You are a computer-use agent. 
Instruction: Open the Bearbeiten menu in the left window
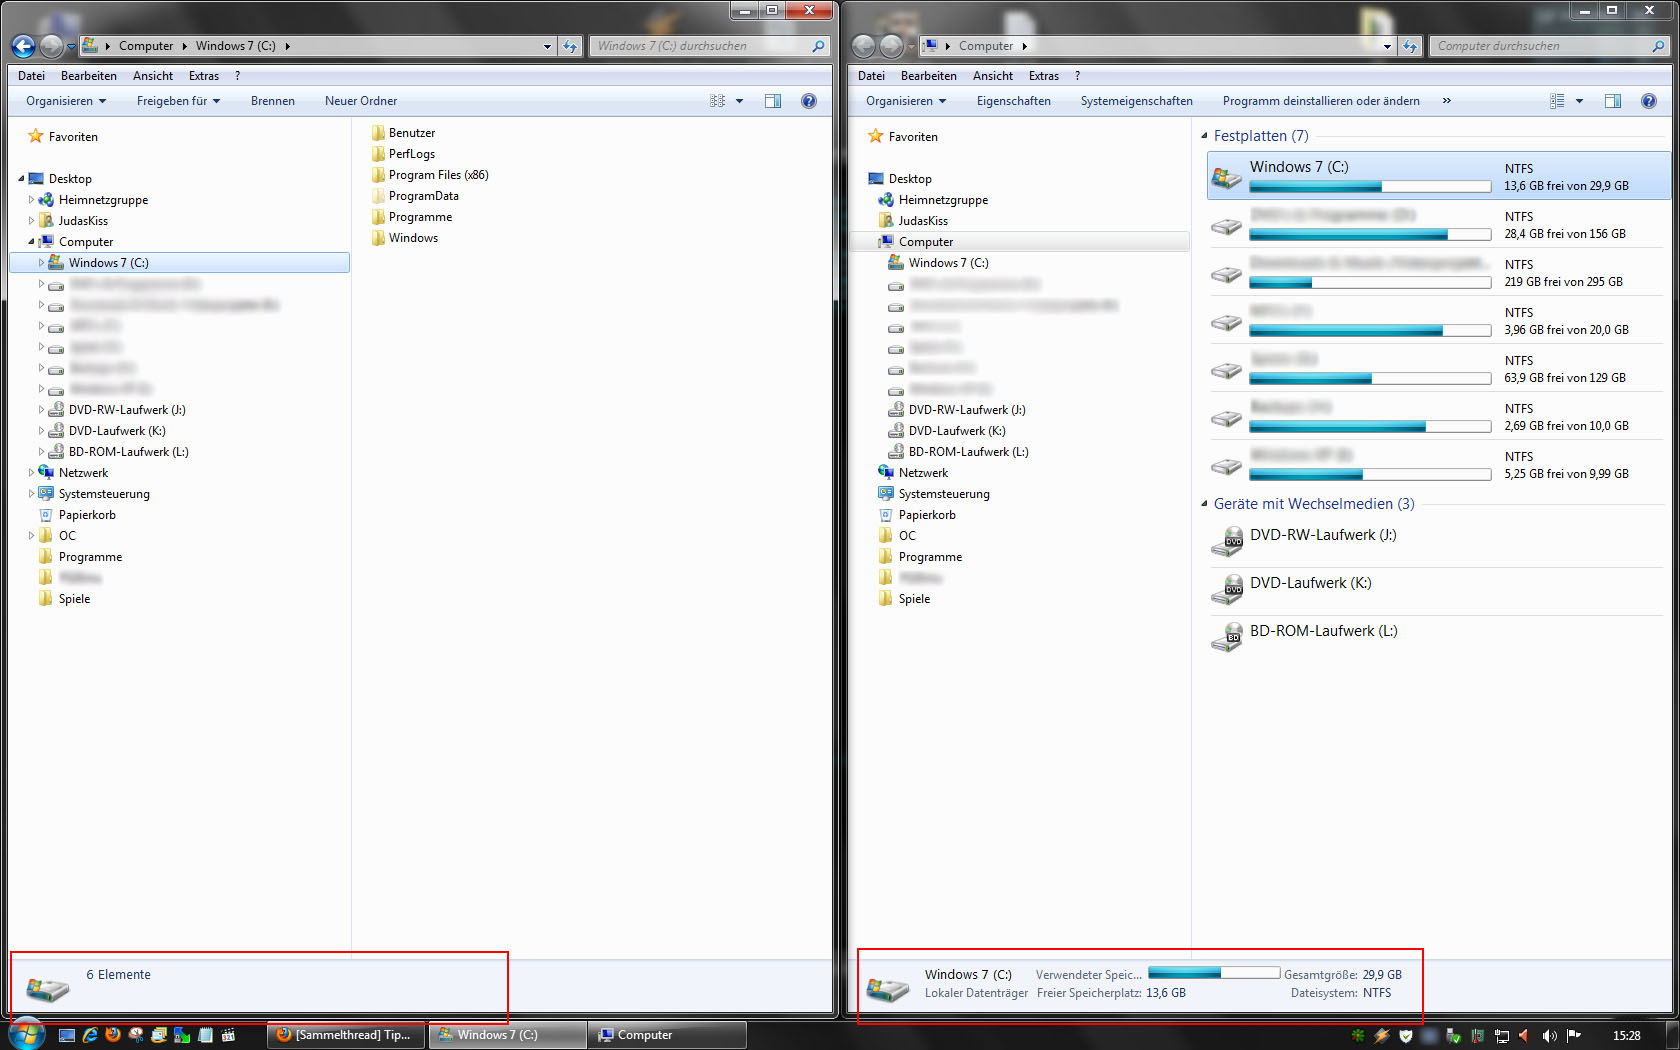(x=89, y=76)
